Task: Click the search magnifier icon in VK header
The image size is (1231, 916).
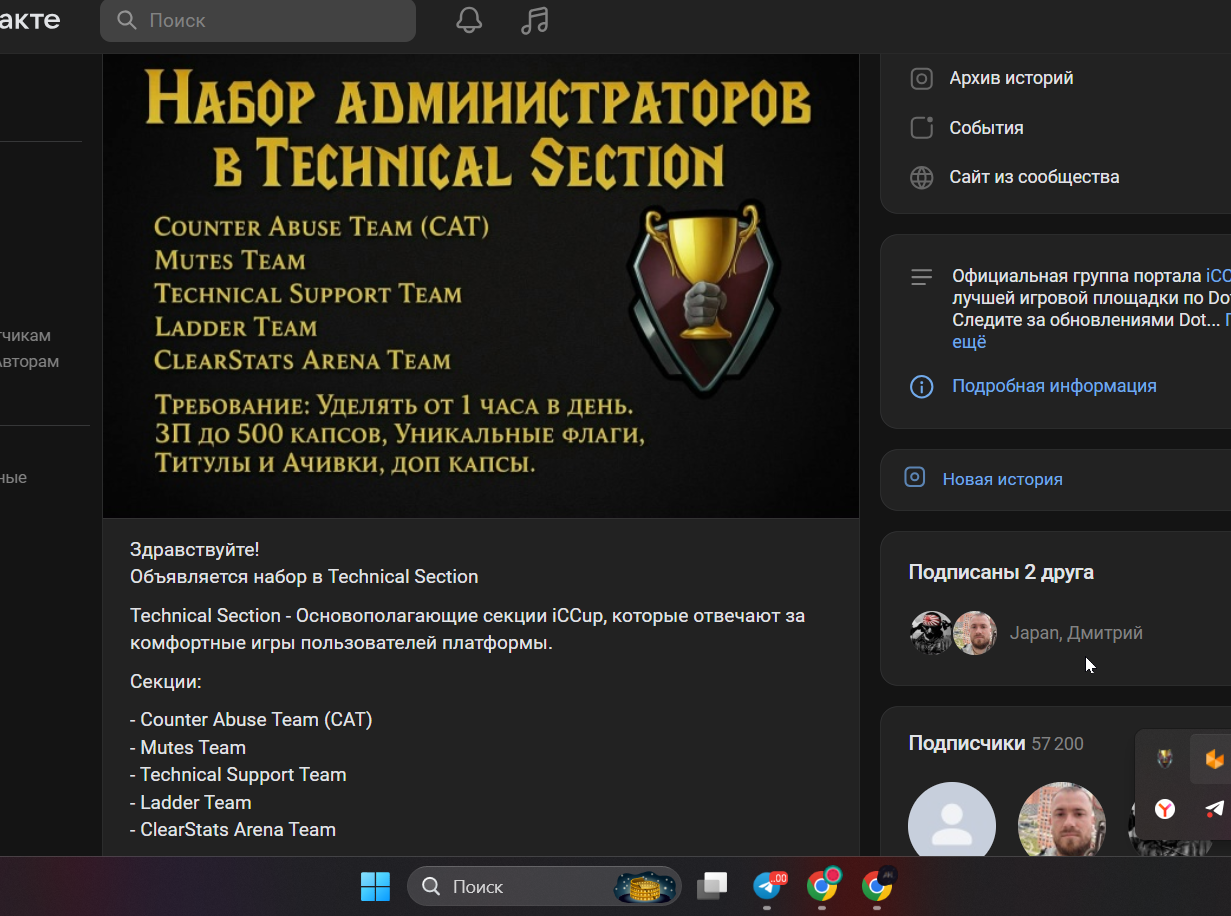Action: tap(127, 20)
